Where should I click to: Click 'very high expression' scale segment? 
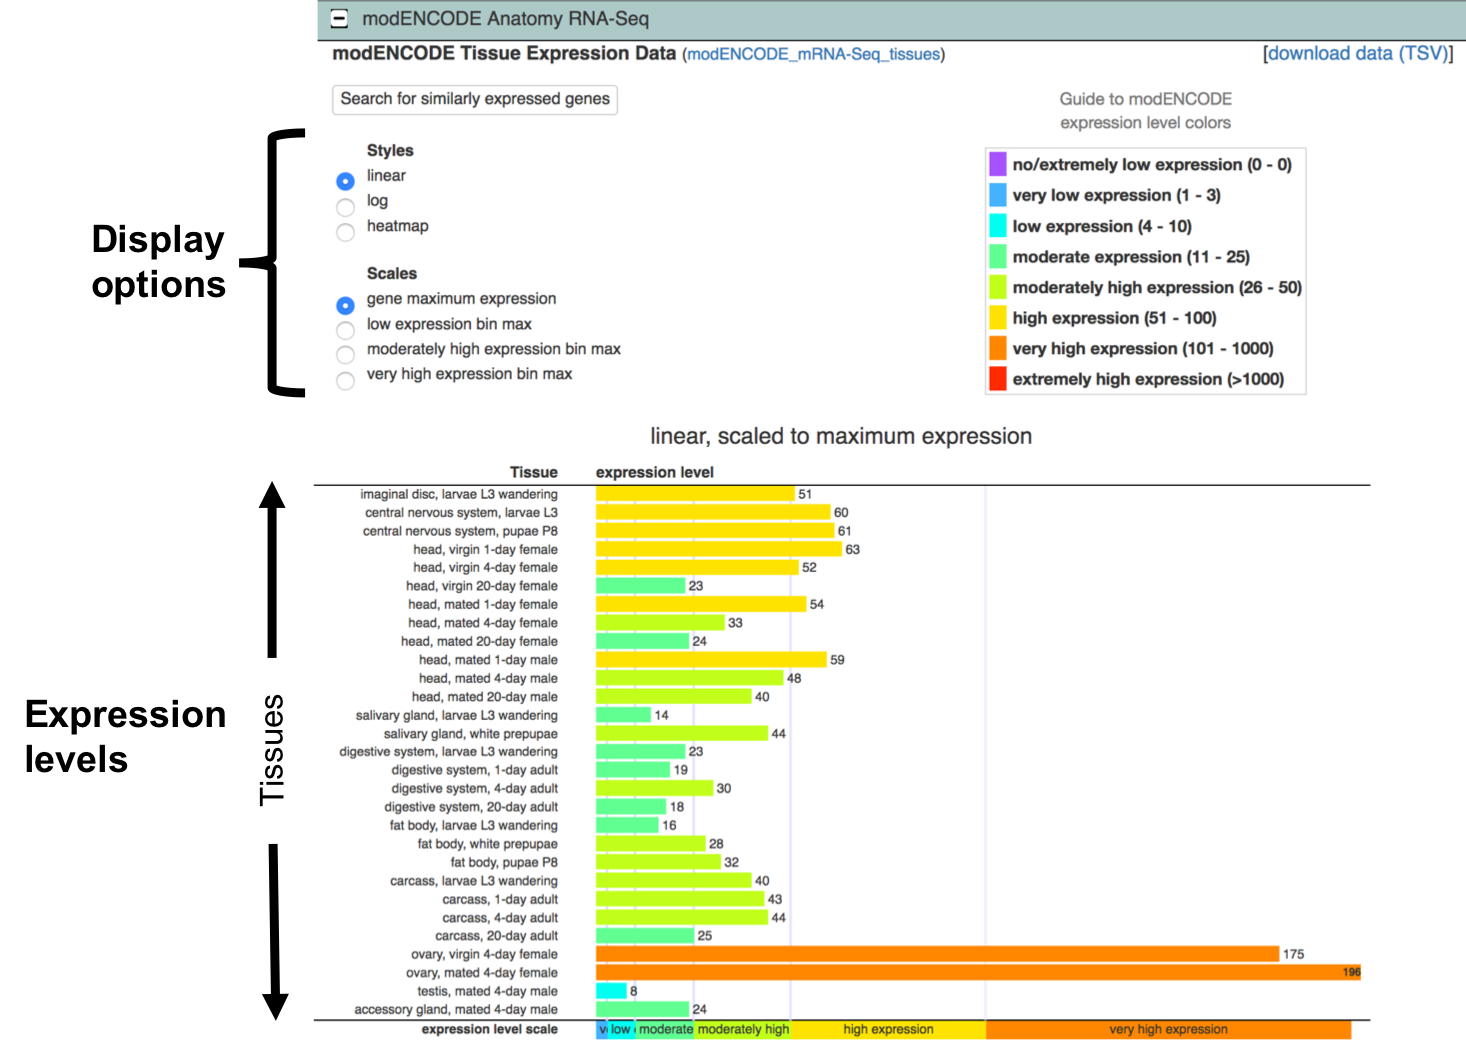tap(1168, 1030)
